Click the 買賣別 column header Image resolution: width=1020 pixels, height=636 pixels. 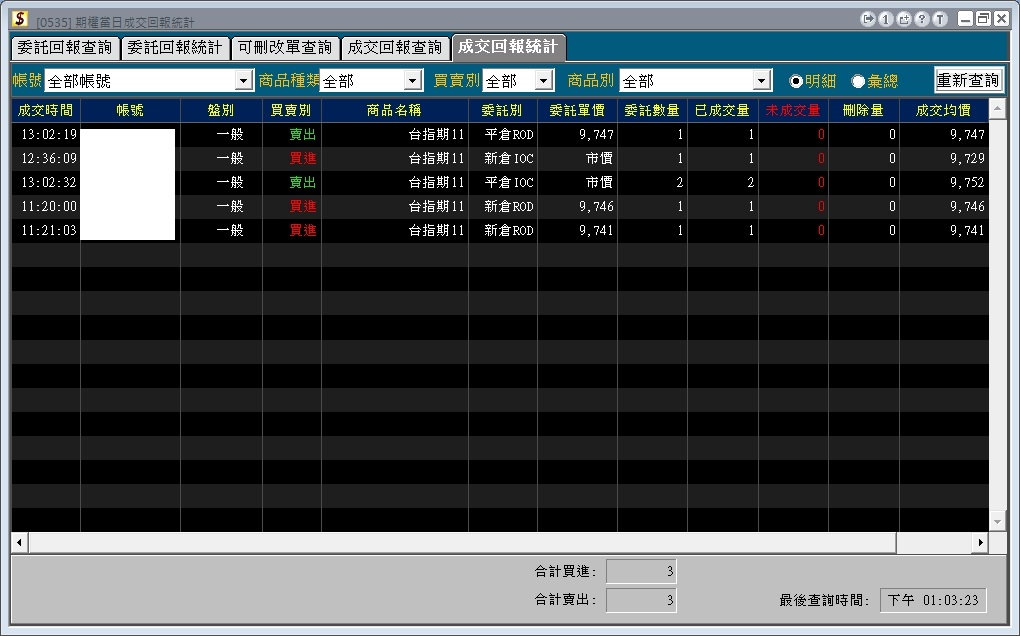(x=291, y=111)
